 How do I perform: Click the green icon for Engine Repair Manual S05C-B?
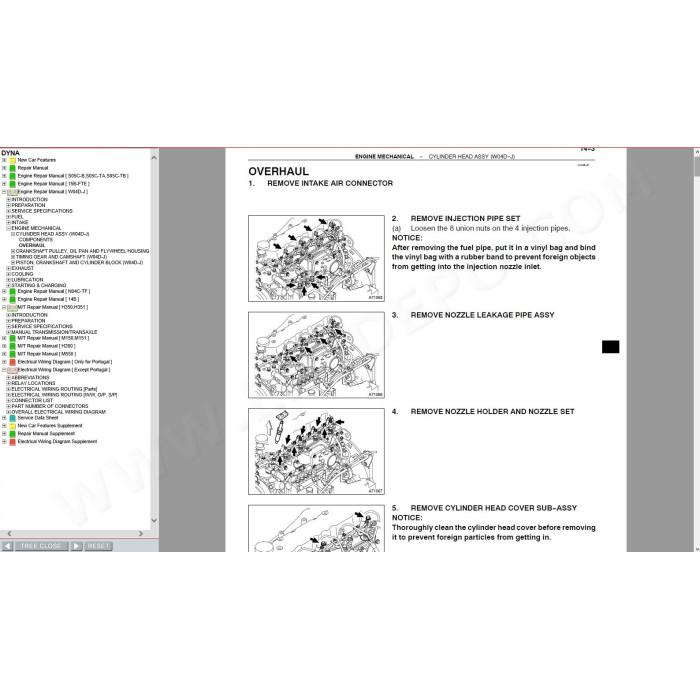(x=12, y=176)
